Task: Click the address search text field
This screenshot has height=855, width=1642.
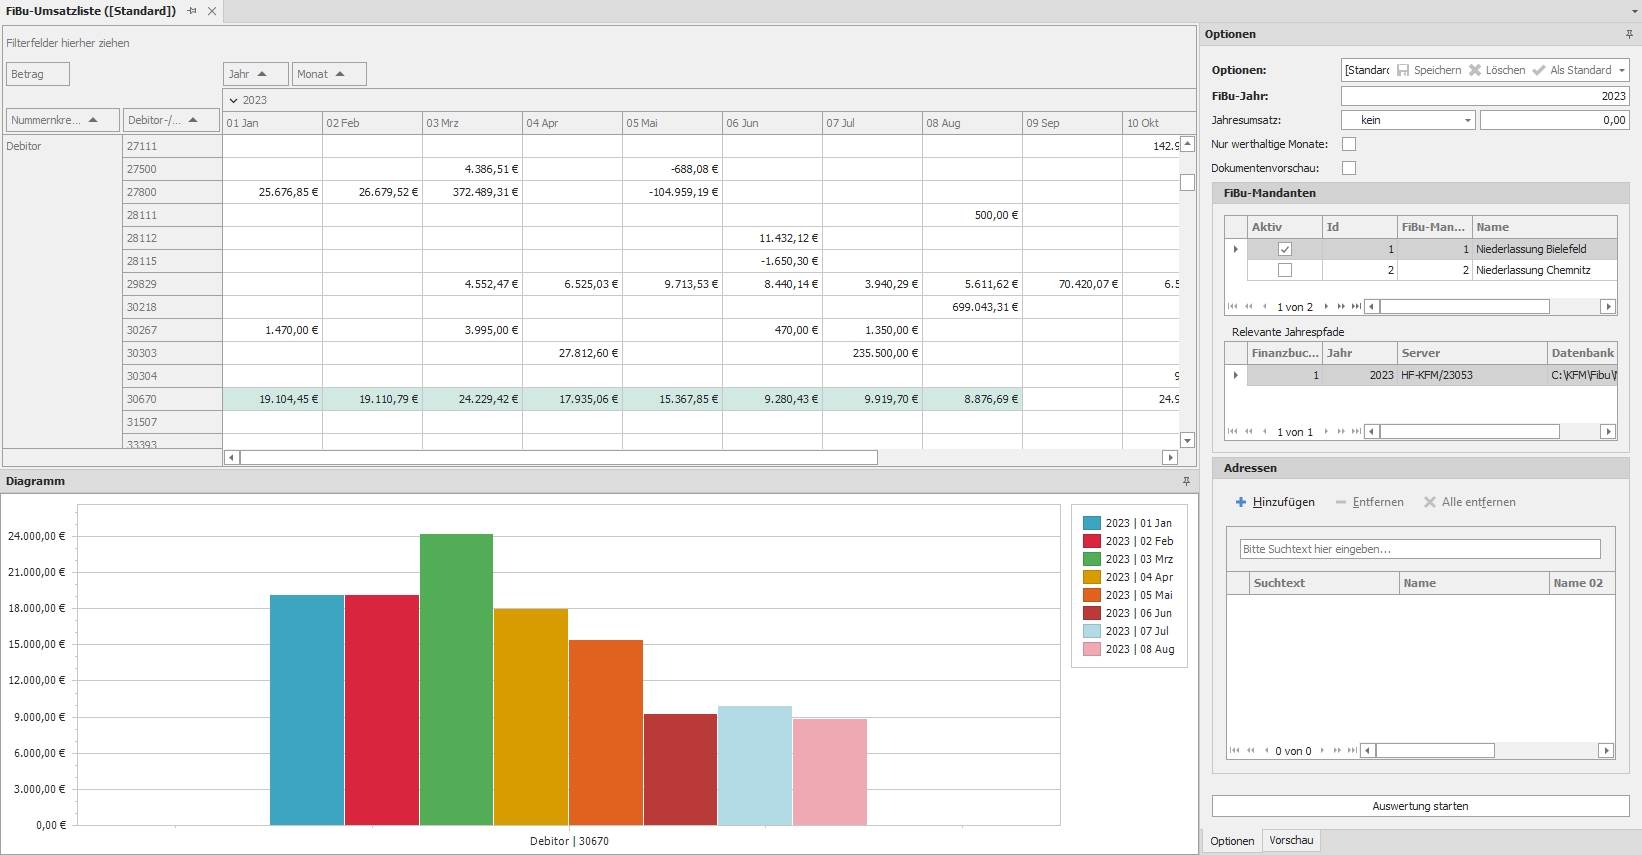Action: (1420, 549)
